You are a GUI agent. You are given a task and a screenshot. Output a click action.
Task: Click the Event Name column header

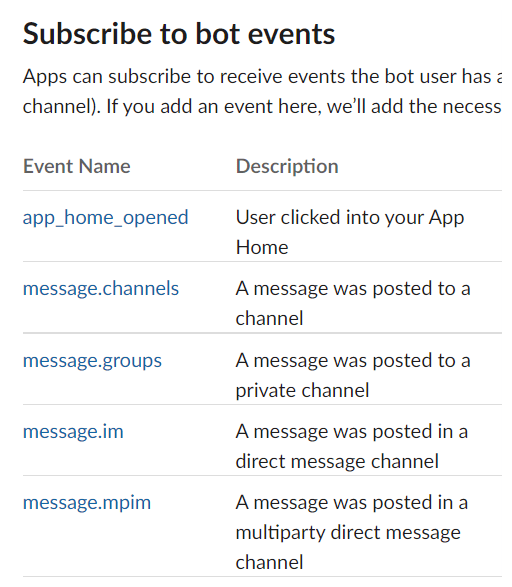(77, 166)
